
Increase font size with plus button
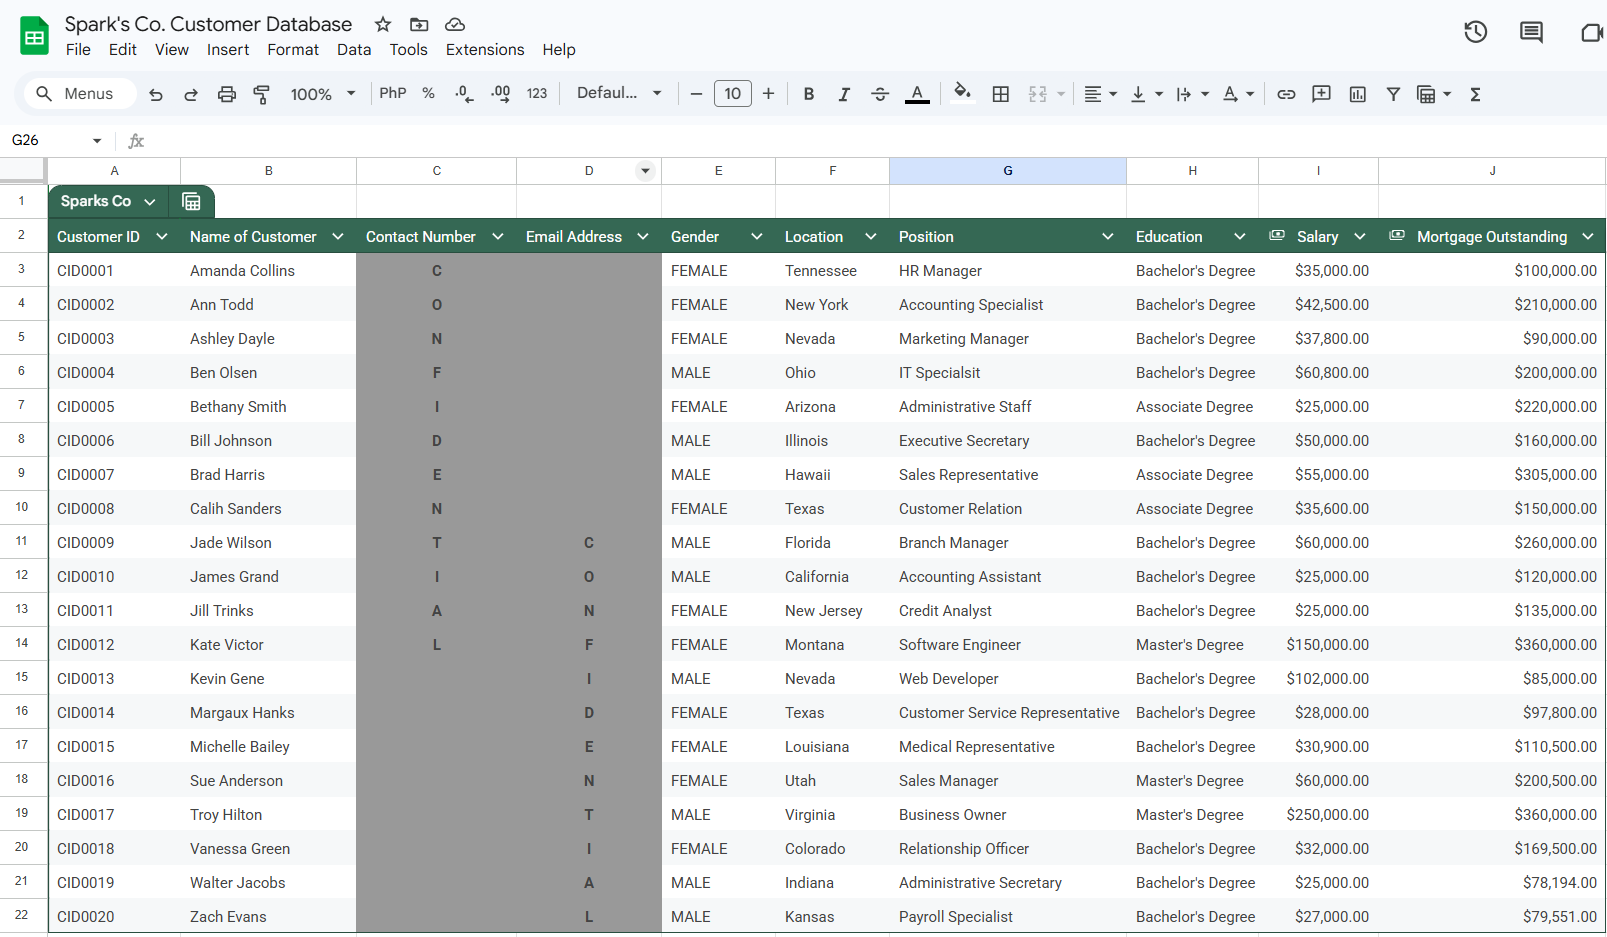point(768,94)
